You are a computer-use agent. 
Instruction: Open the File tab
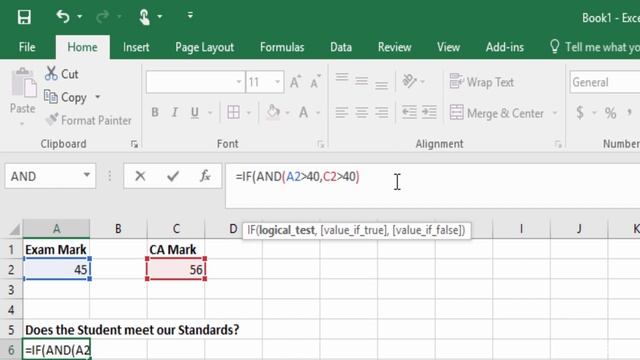click(x=27, y=47)
